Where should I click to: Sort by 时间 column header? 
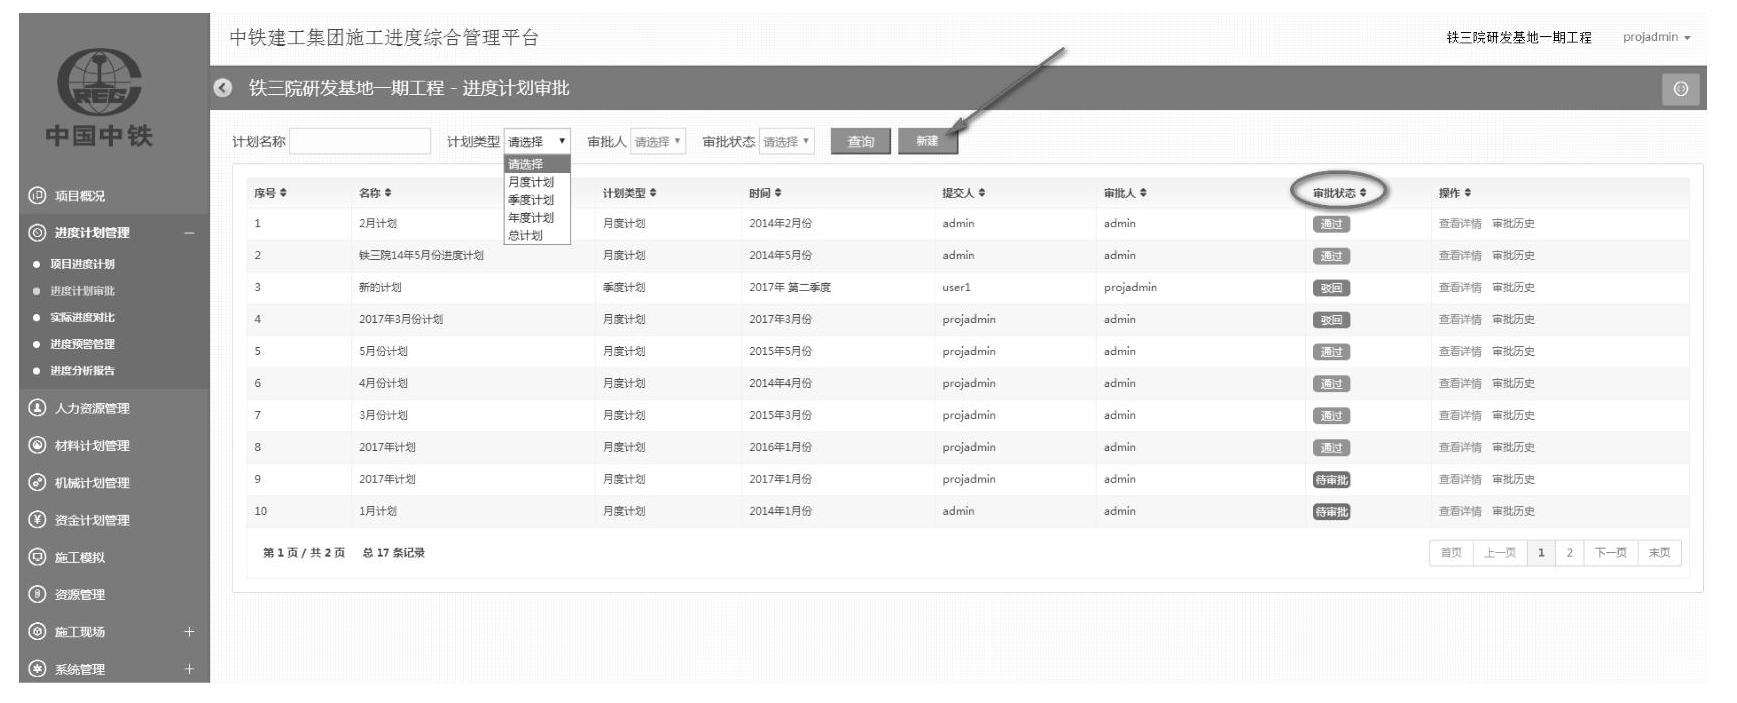click(x=765, y=193)
